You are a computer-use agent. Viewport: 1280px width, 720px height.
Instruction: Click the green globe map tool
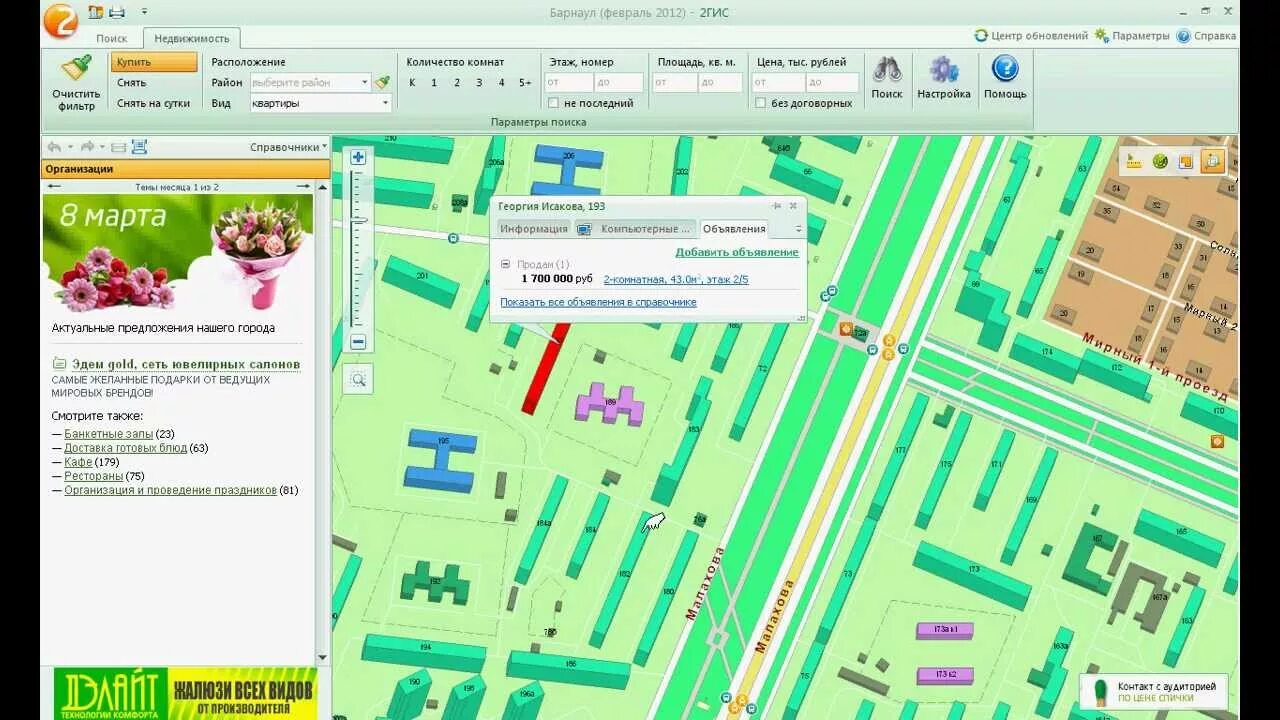[x=1160, y=161]
